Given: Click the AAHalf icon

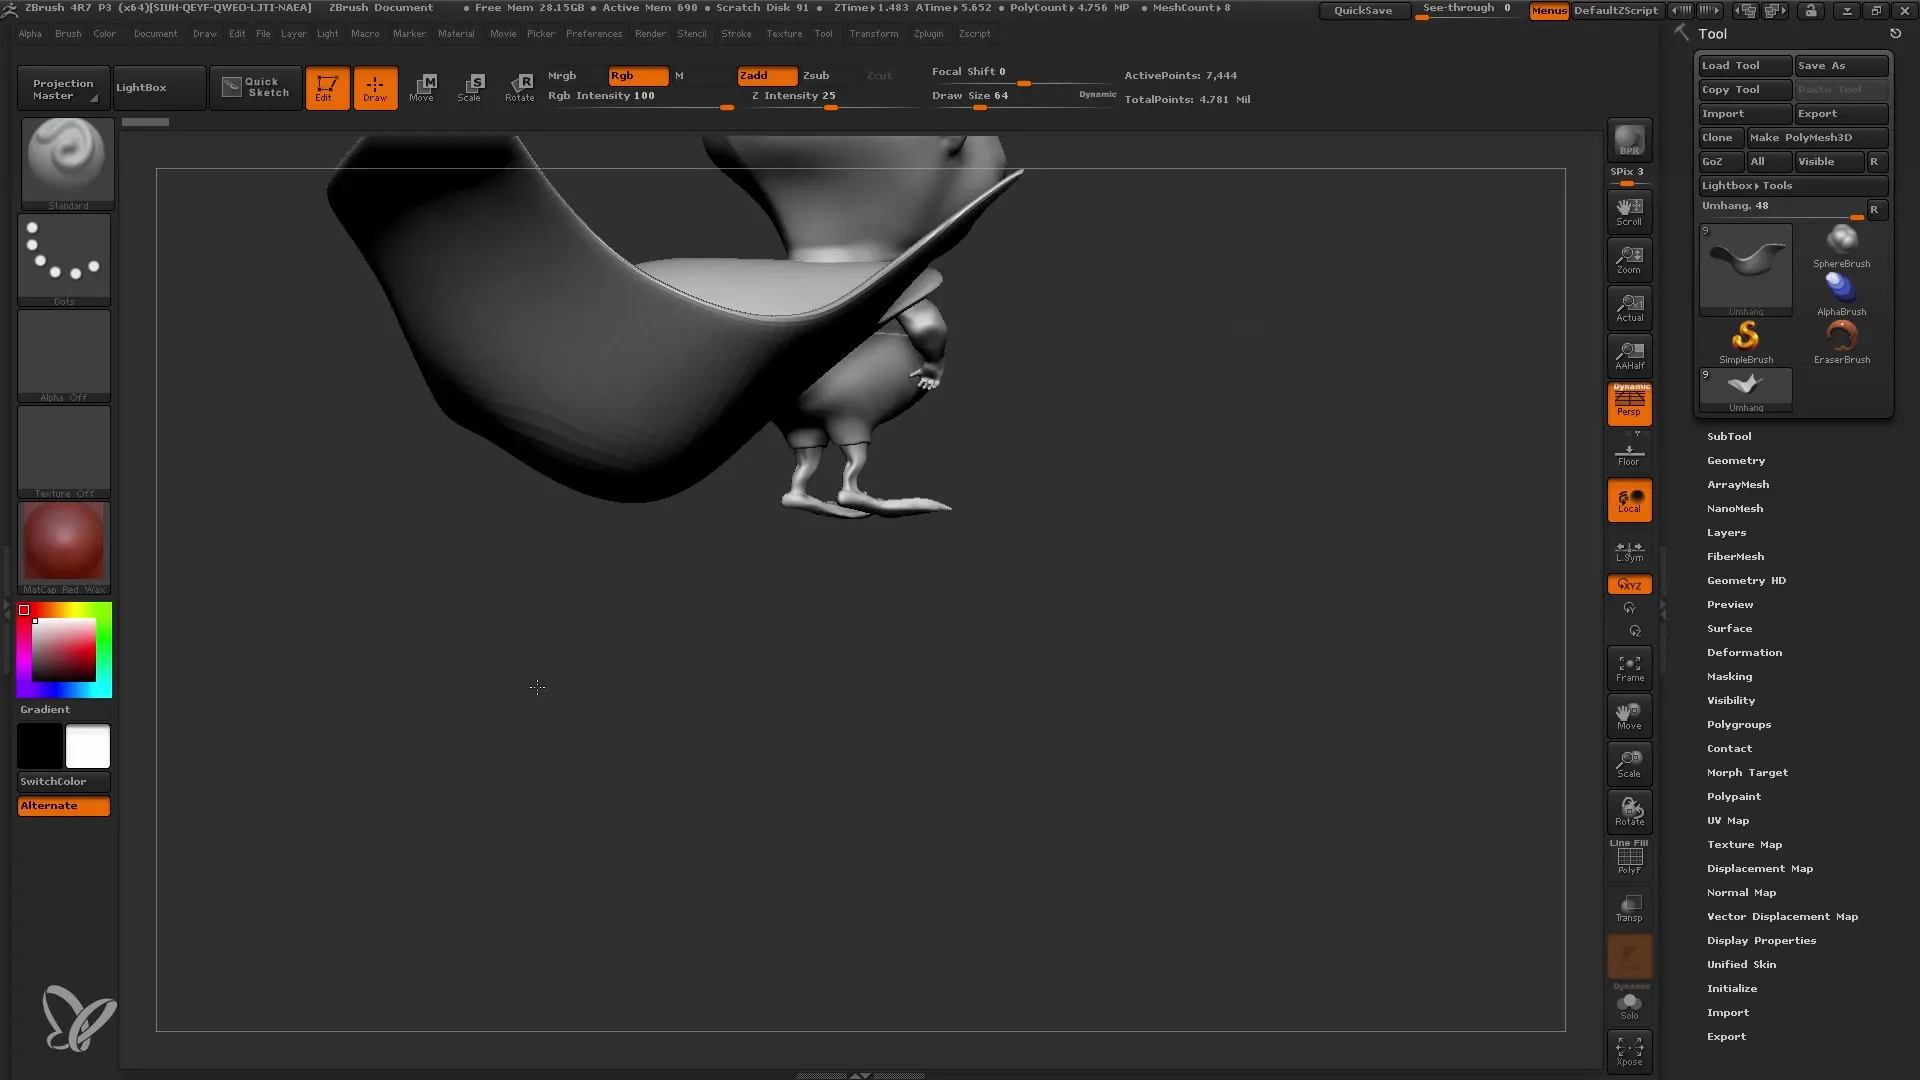Looking at the screenshot, I should pos(1629,356).
